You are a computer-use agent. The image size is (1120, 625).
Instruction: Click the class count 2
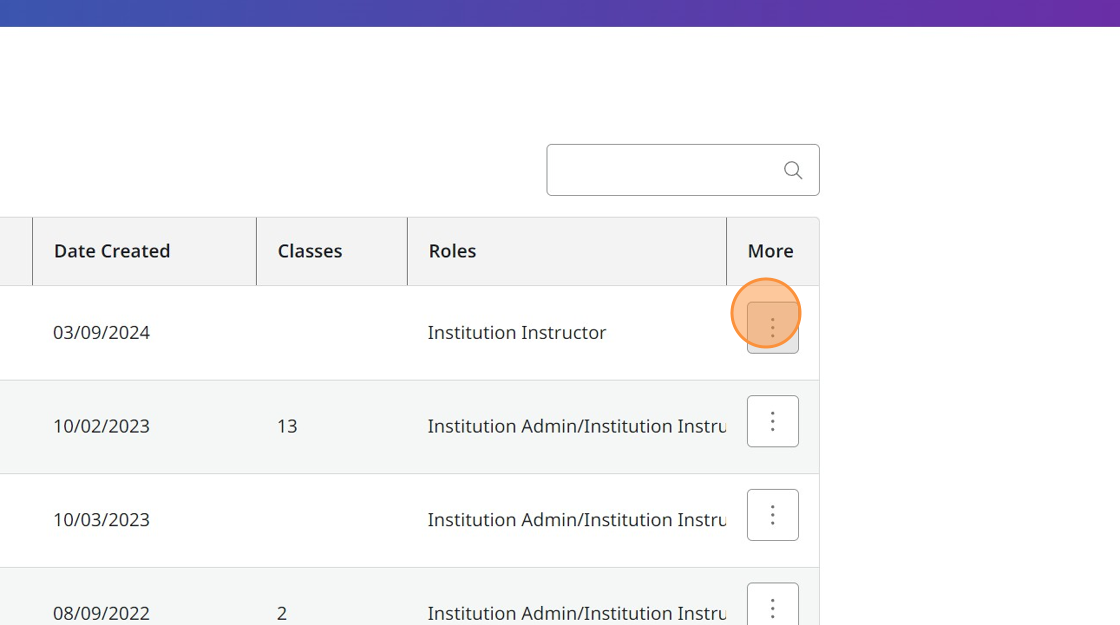click(x=282, y=612)
